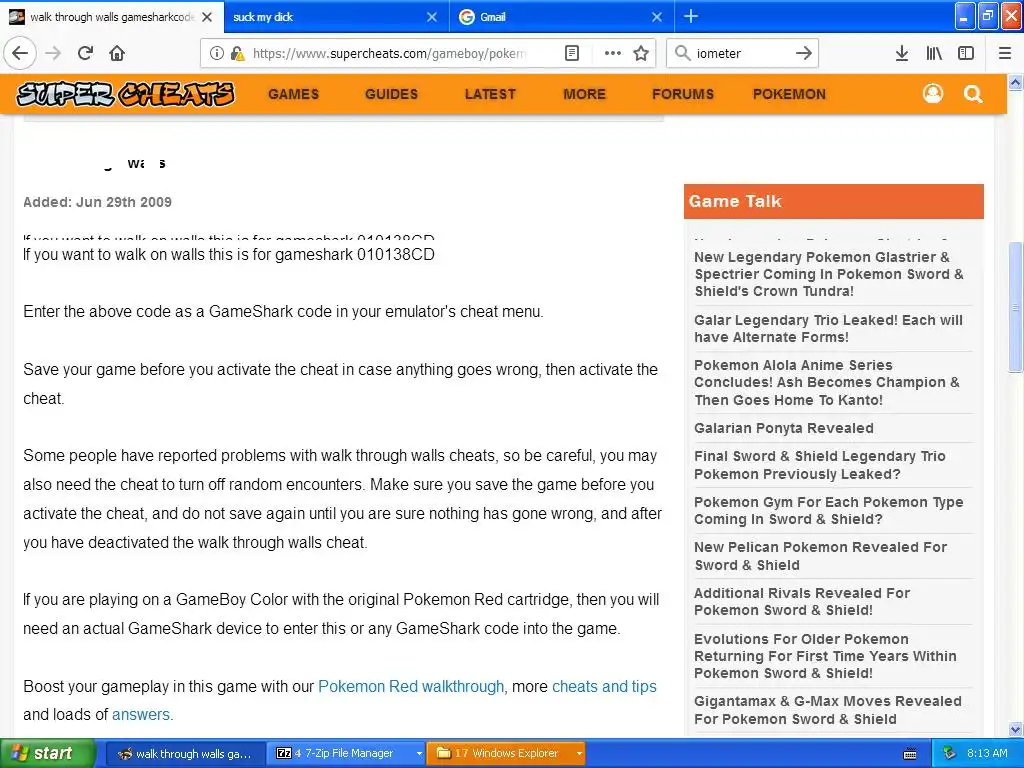1024x768 pixels.
Task: Follow the answers link
Action: tap(140, 714)
